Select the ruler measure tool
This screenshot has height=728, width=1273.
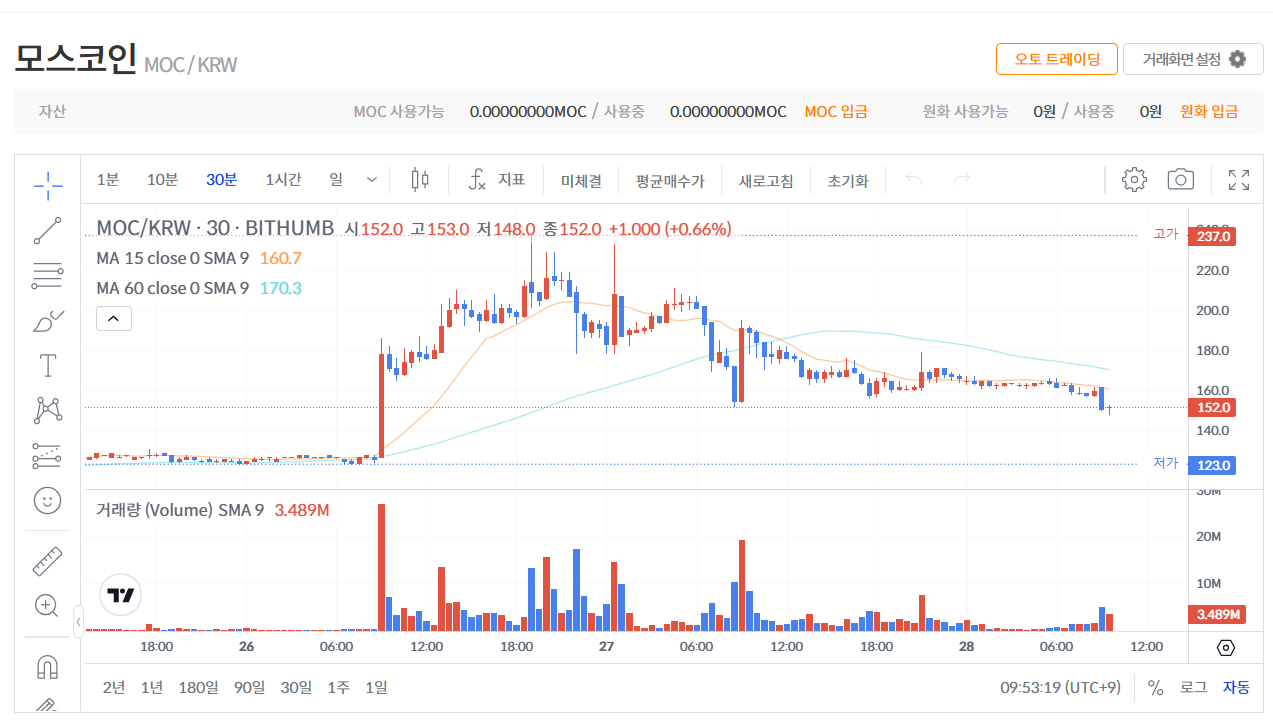(x=47, y=561)
